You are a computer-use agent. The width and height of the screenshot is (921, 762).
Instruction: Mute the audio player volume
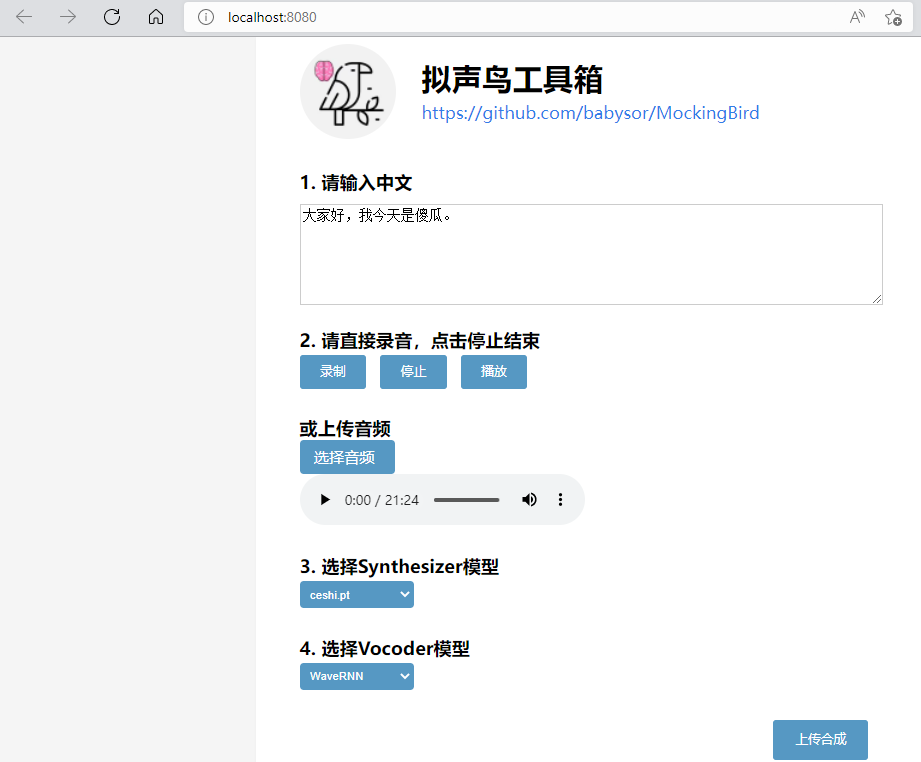coord(529,500)
